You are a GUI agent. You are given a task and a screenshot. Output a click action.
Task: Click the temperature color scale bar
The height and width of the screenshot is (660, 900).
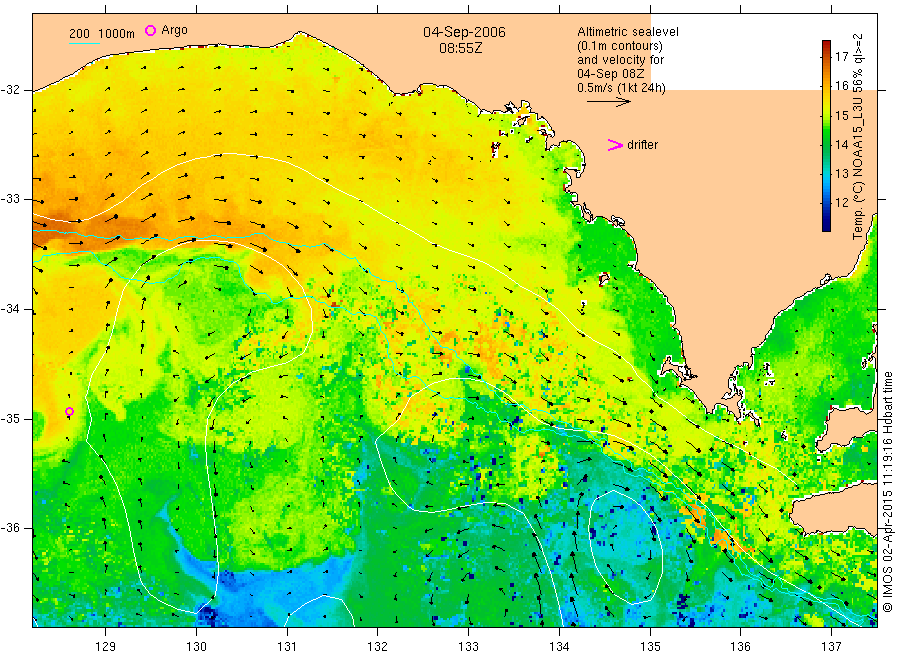[x=827, y=136]
